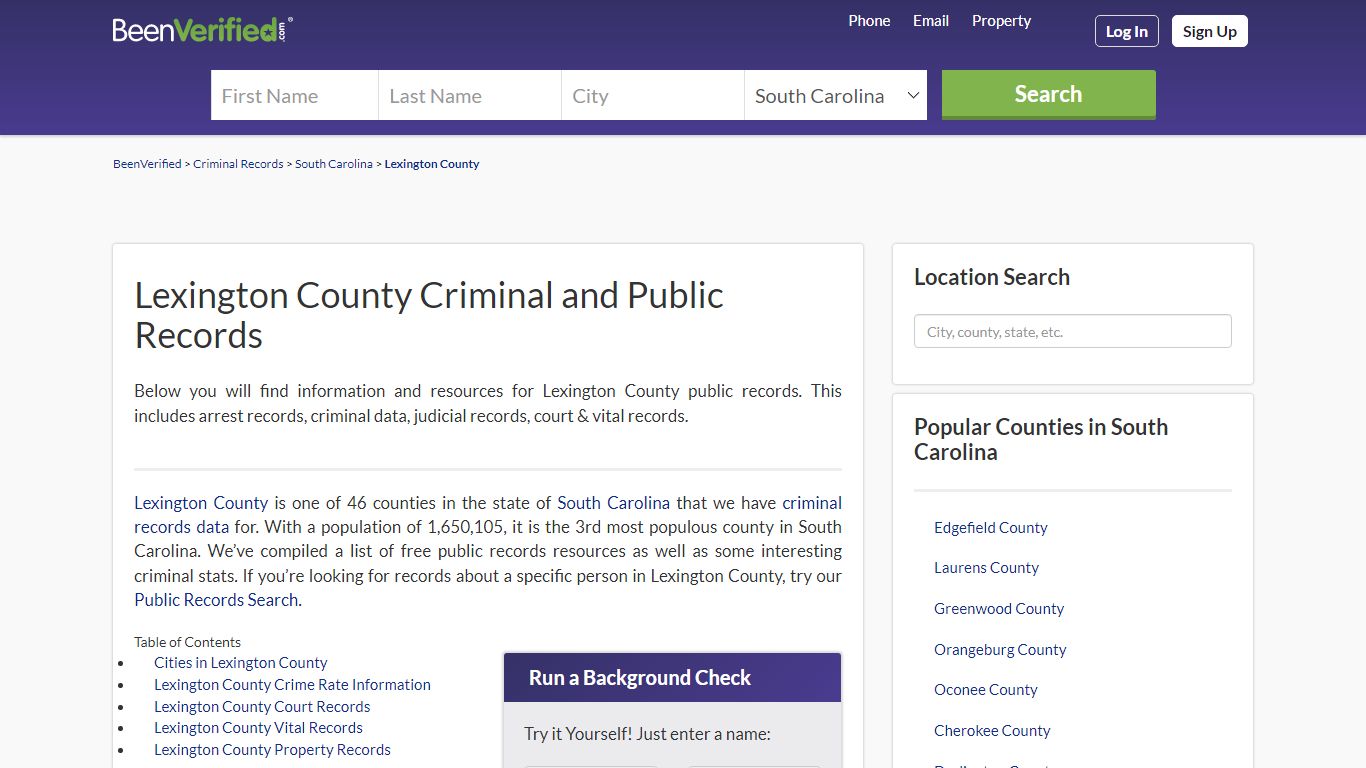Screen dimensions: 1366x768
Task: Focus the First Name field
Action: pos(294,95)
